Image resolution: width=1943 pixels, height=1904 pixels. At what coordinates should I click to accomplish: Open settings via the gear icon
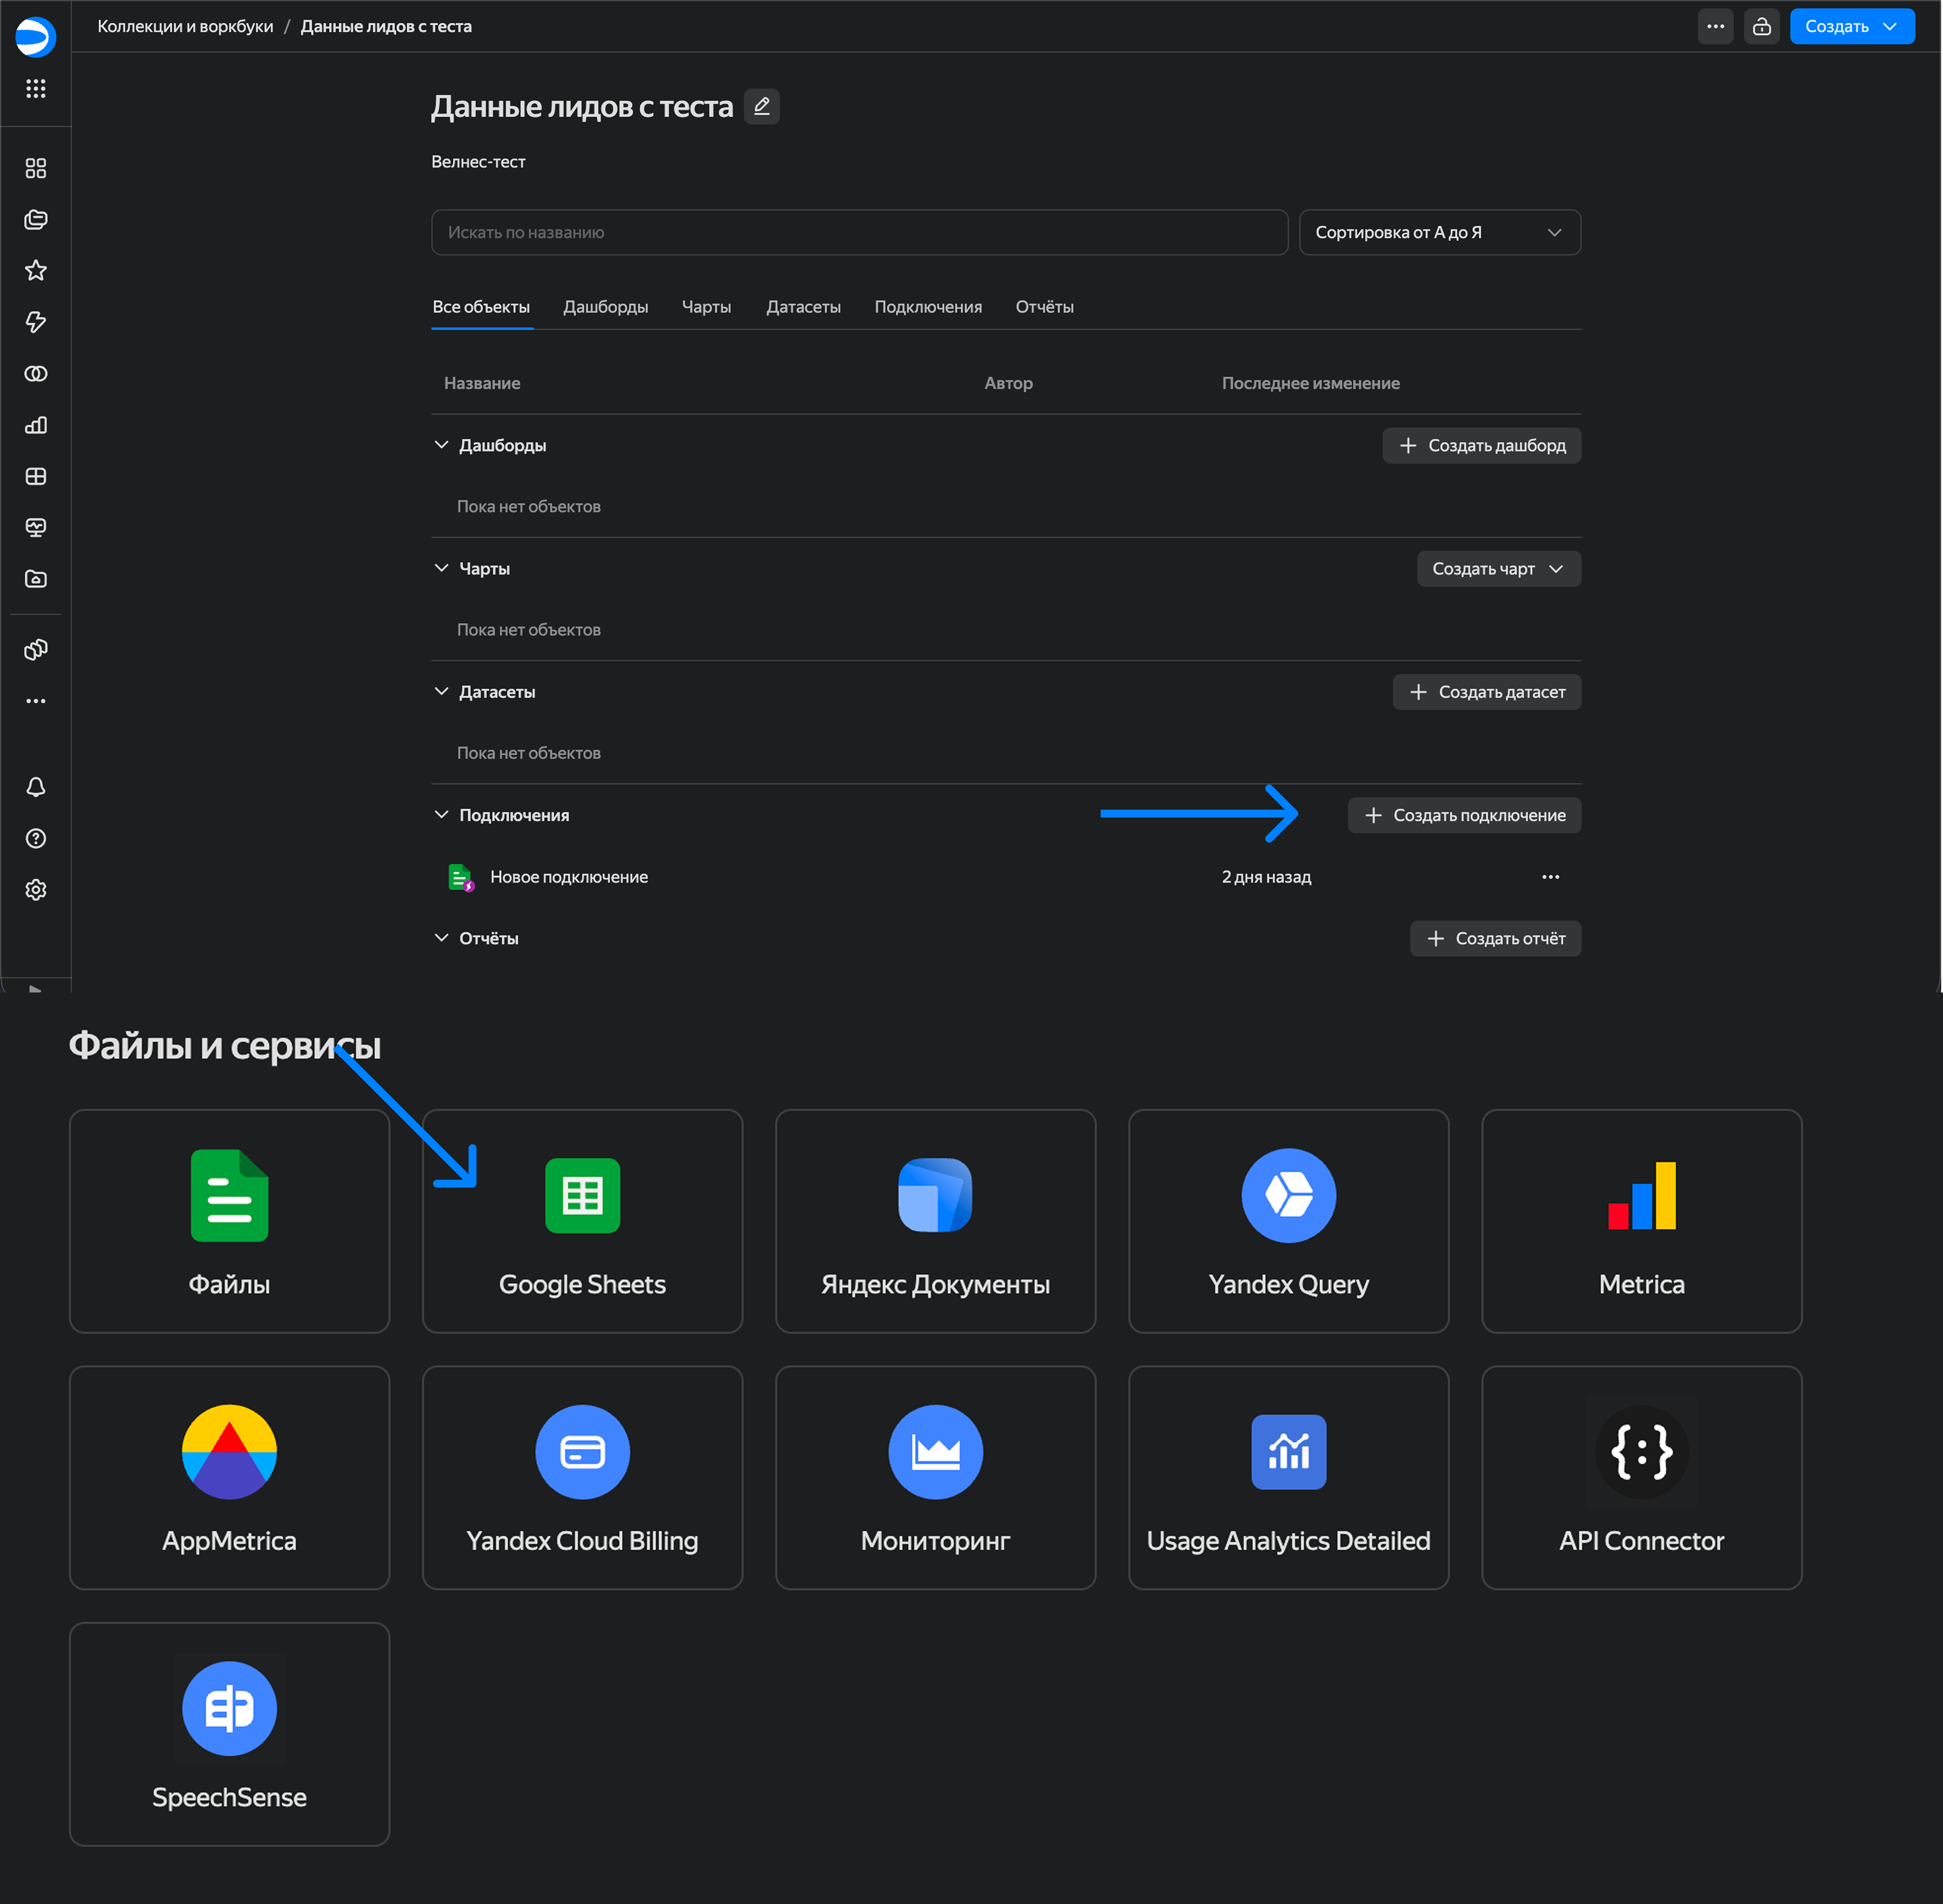point(36,890)
